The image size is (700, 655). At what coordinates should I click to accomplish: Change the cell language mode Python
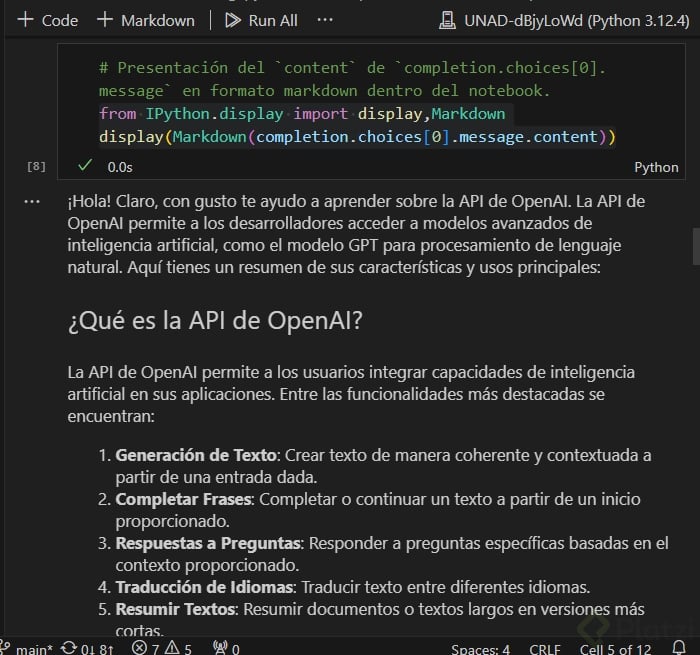[x=656, y=167]
